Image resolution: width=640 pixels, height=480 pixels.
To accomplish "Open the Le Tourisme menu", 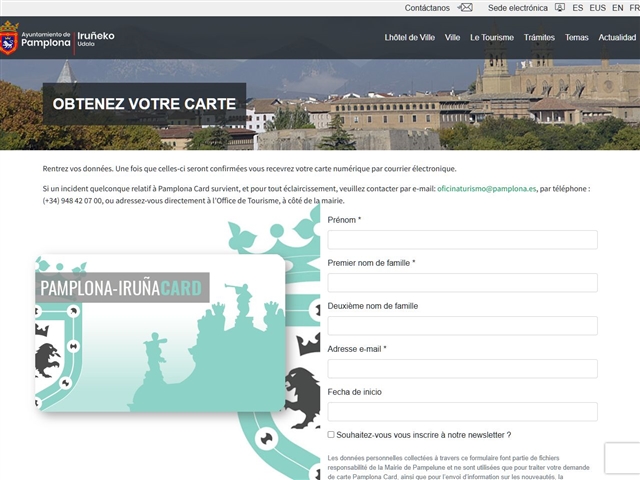I will pos(492,38).
